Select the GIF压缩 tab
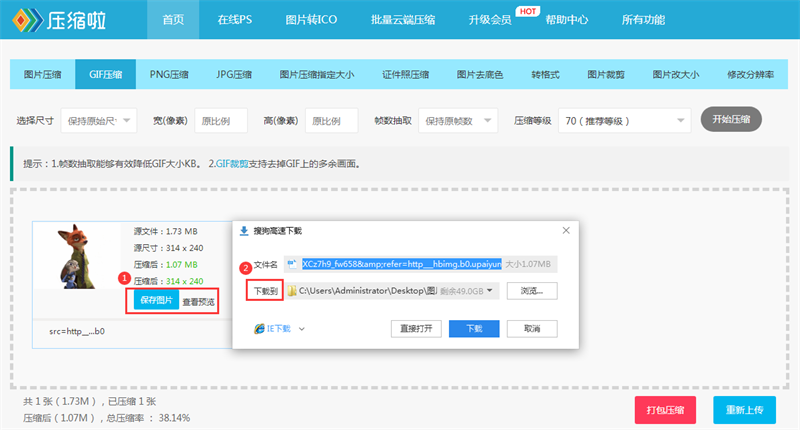800x430 pixels. (106, 74)
